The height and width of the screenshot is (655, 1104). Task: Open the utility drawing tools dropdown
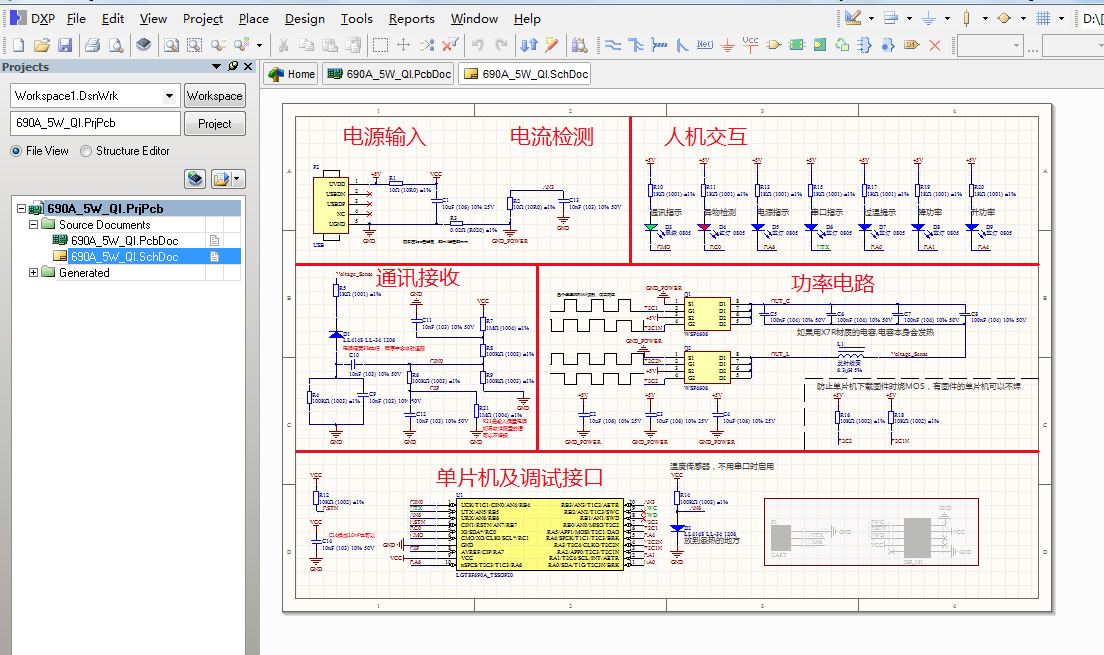pyautogui.click(x=872, y=18)
